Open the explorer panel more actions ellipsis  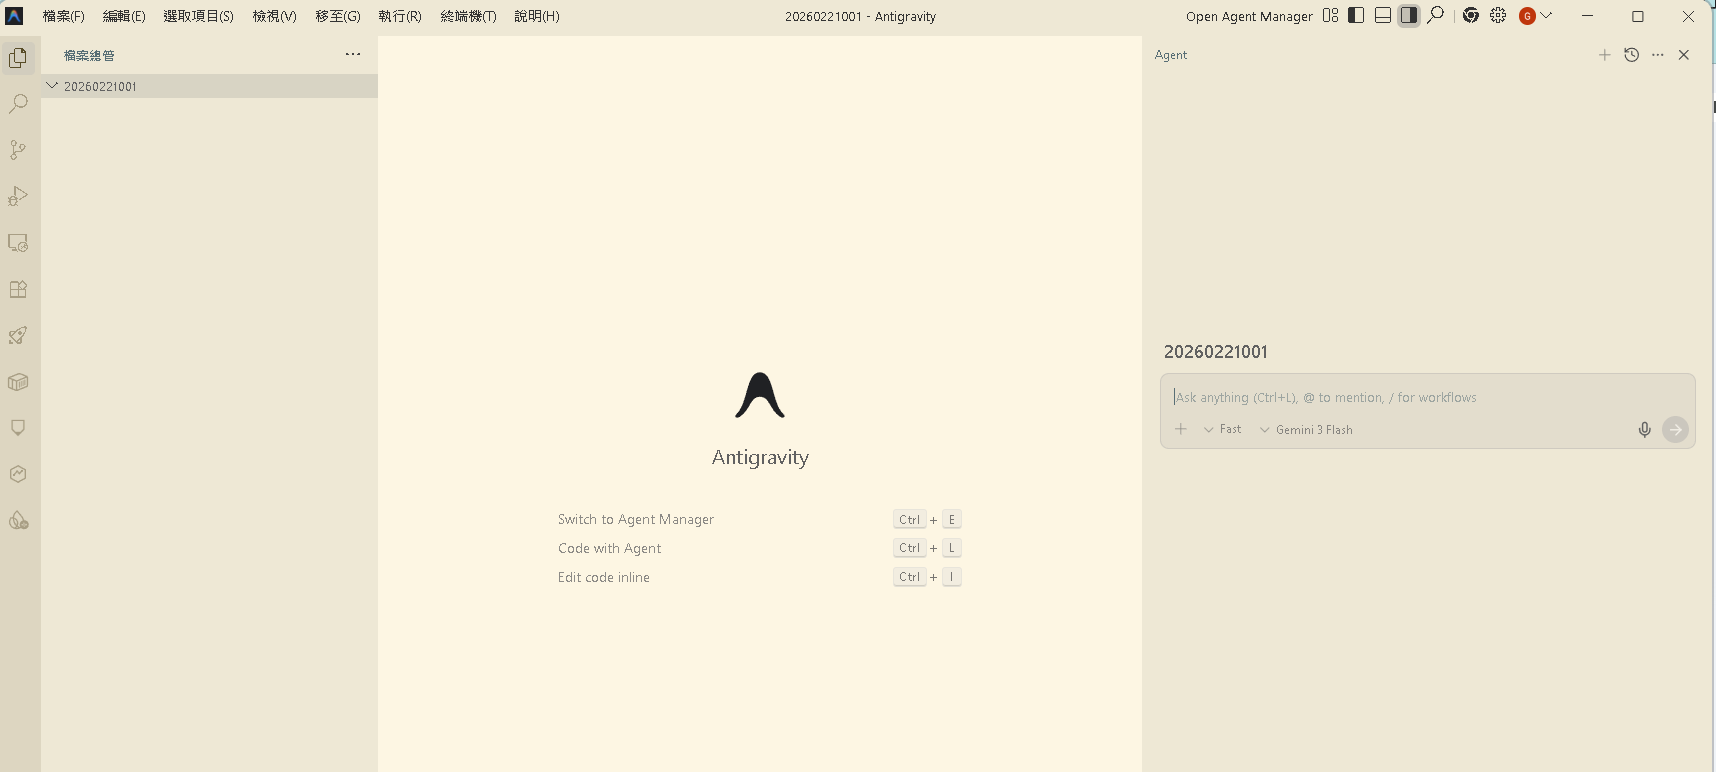pyautogui.click(x=353, y=55)
